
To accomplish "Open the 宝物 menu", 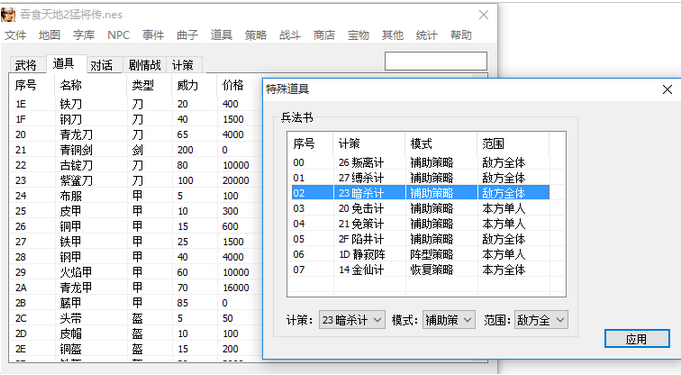I will (x=358, y=35).
